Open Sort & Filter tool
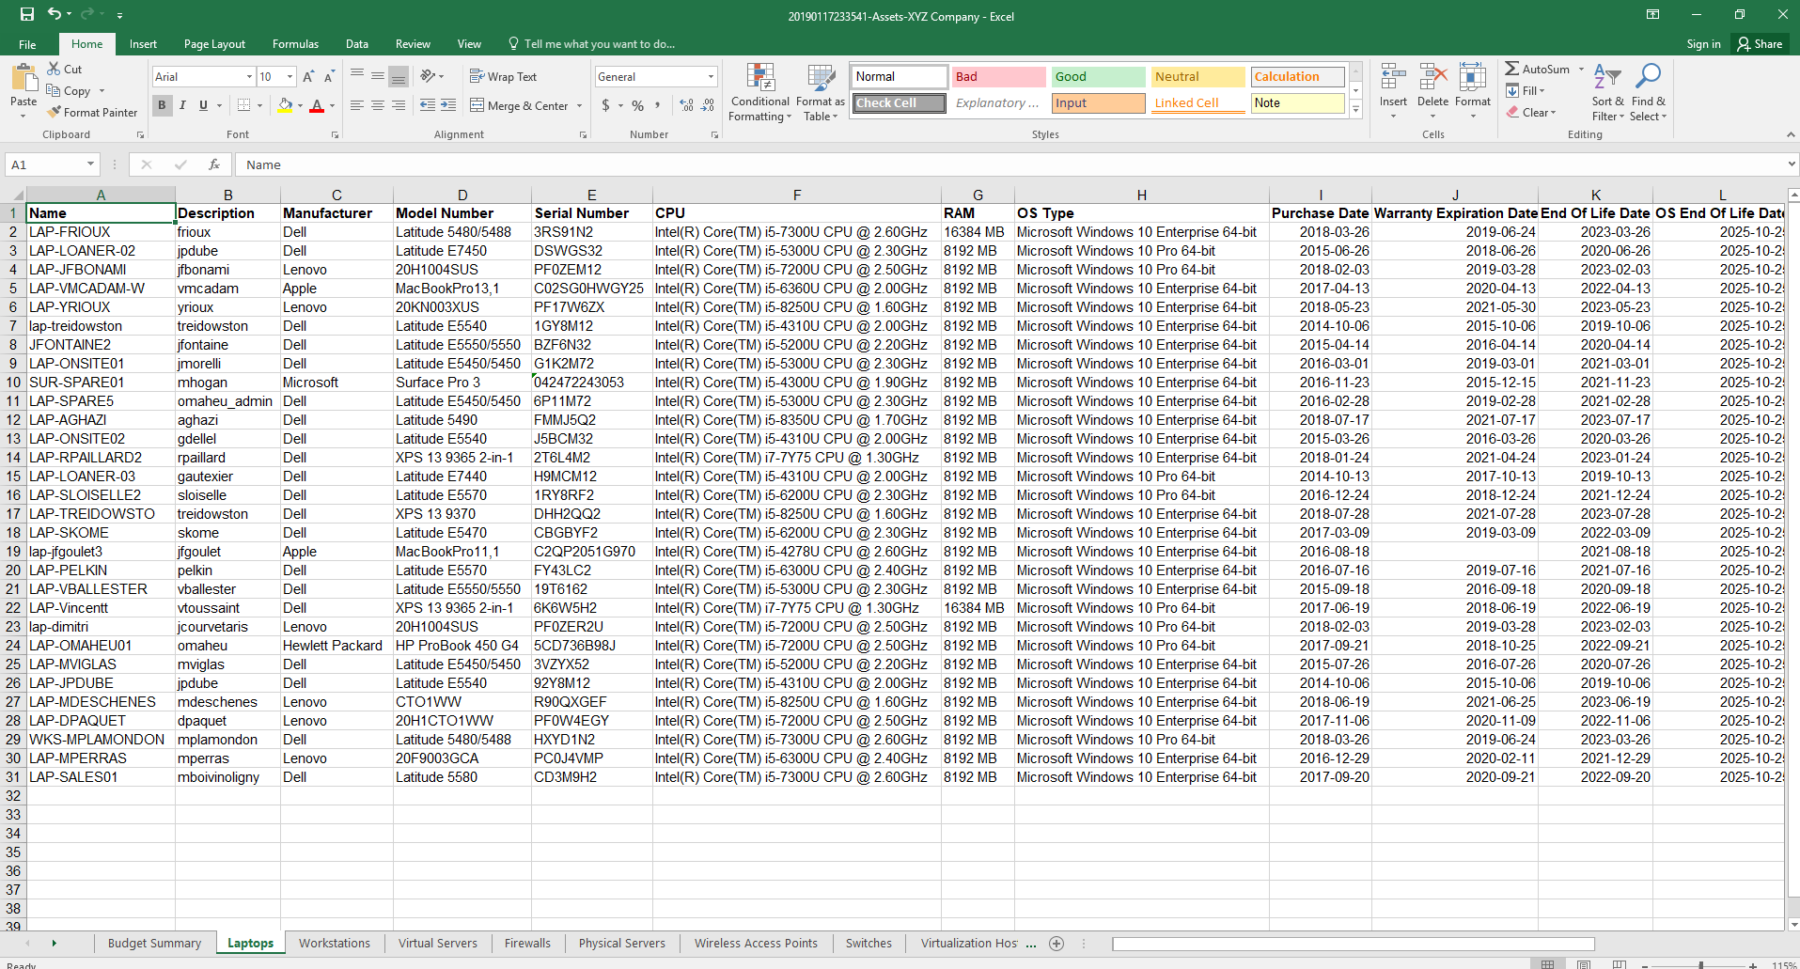This screenshot has width=1800, height=969. [1608, 94]
